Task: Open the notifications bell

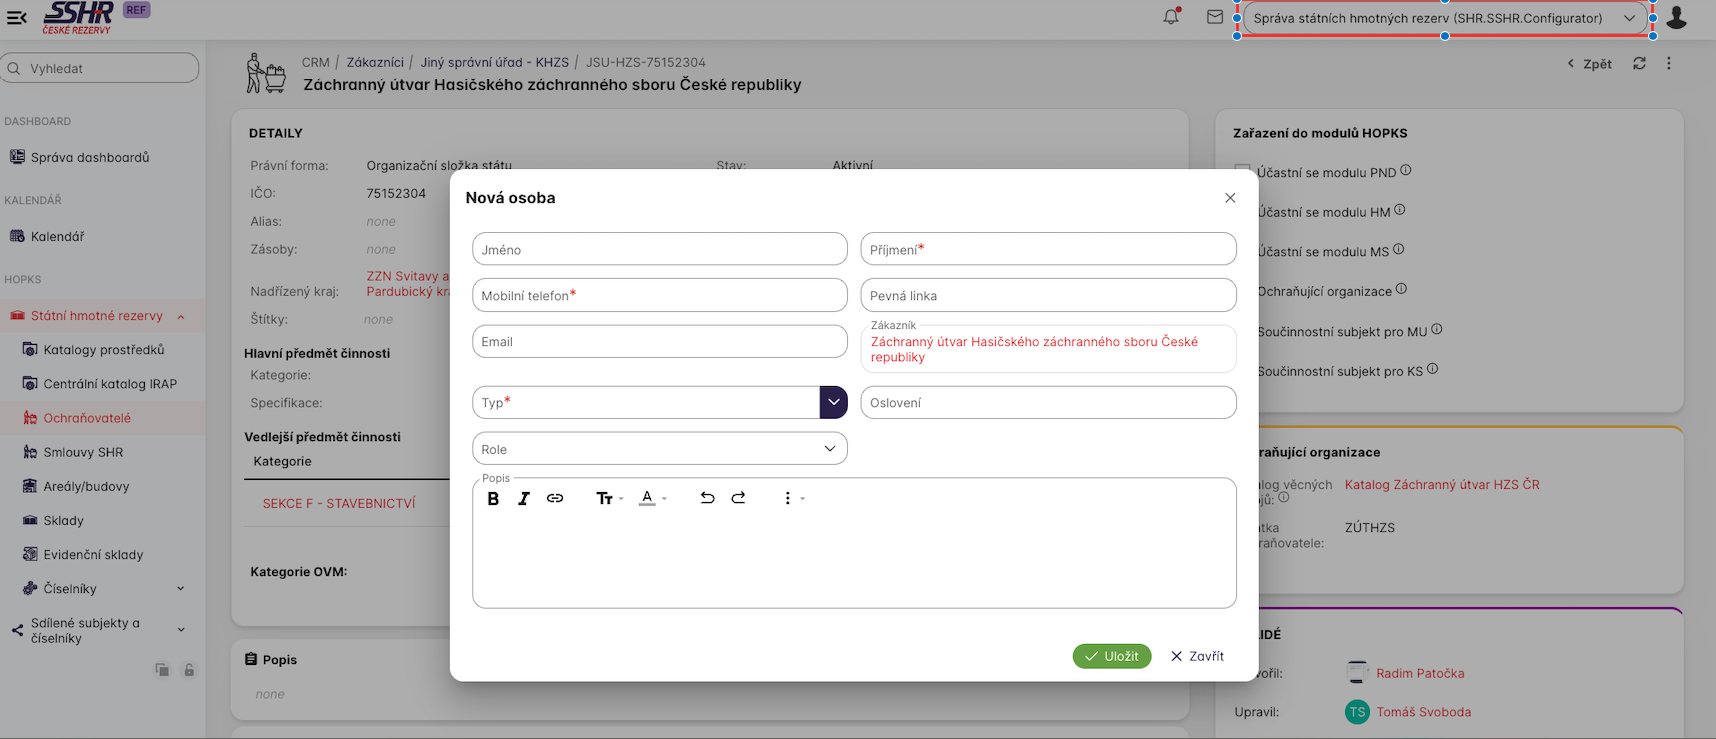Action: point(1171,17)
